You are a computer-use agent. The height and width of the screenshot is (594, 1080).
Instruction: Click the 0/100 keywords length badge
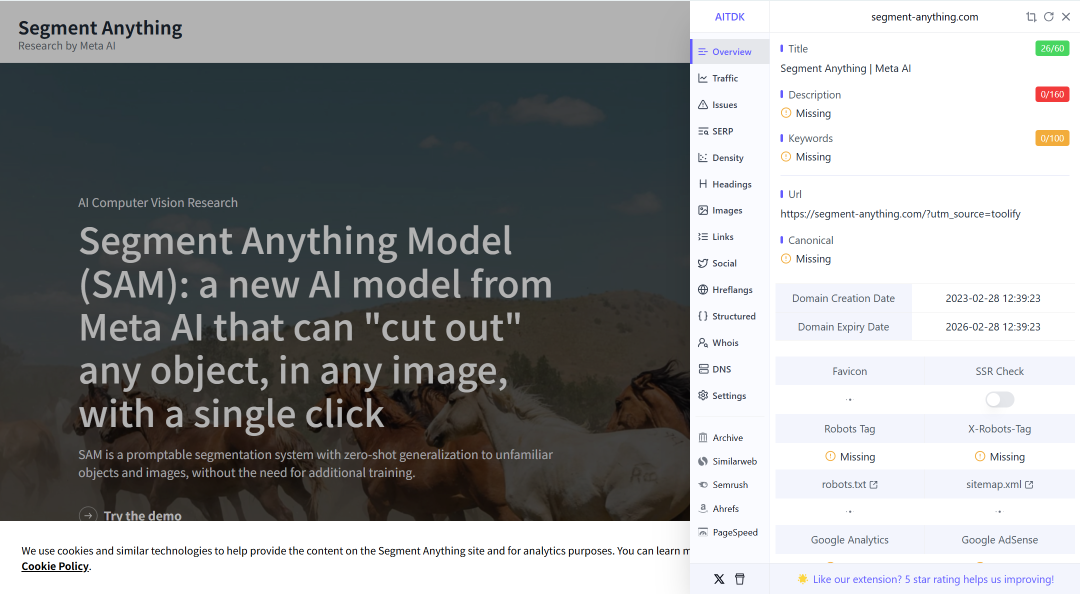pyautogui.click(x=1052, y=139)
